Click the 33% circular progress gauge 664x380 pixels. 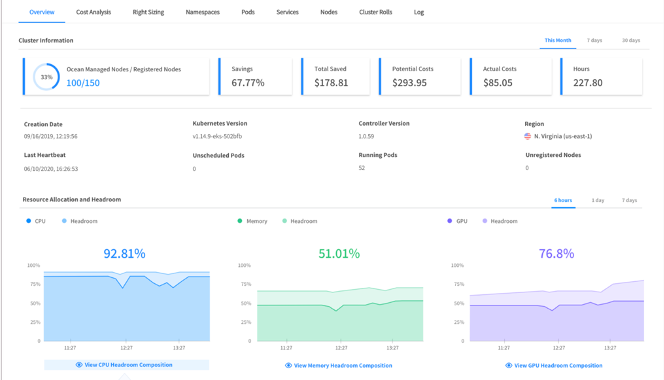[47, 77]
